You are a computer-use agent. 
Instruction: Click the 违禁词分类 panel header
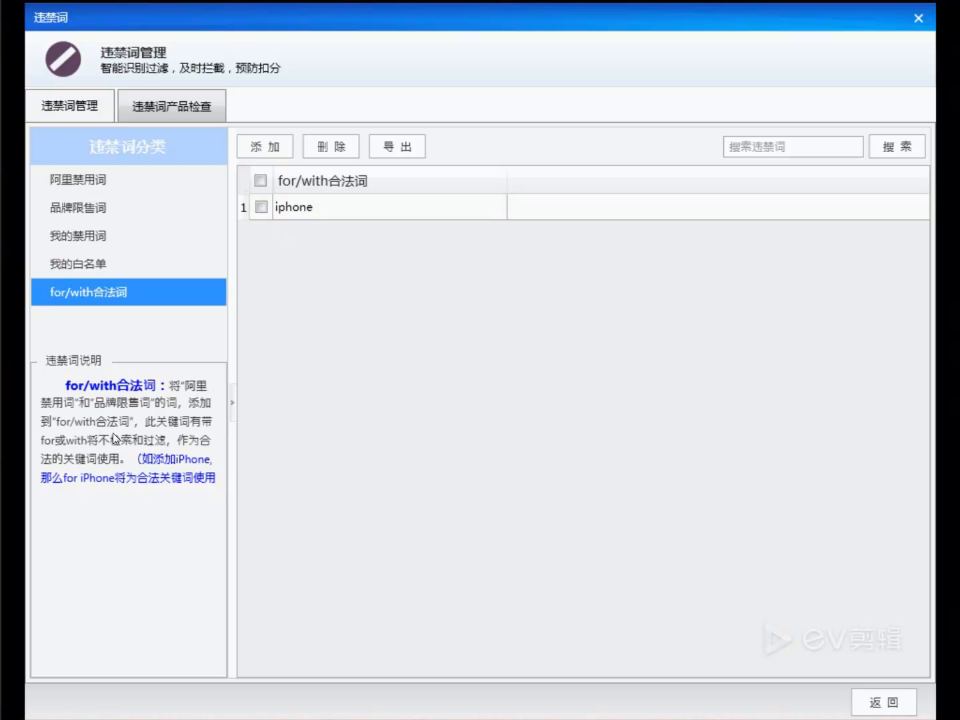pyautogui.click(x=129, y=147)
